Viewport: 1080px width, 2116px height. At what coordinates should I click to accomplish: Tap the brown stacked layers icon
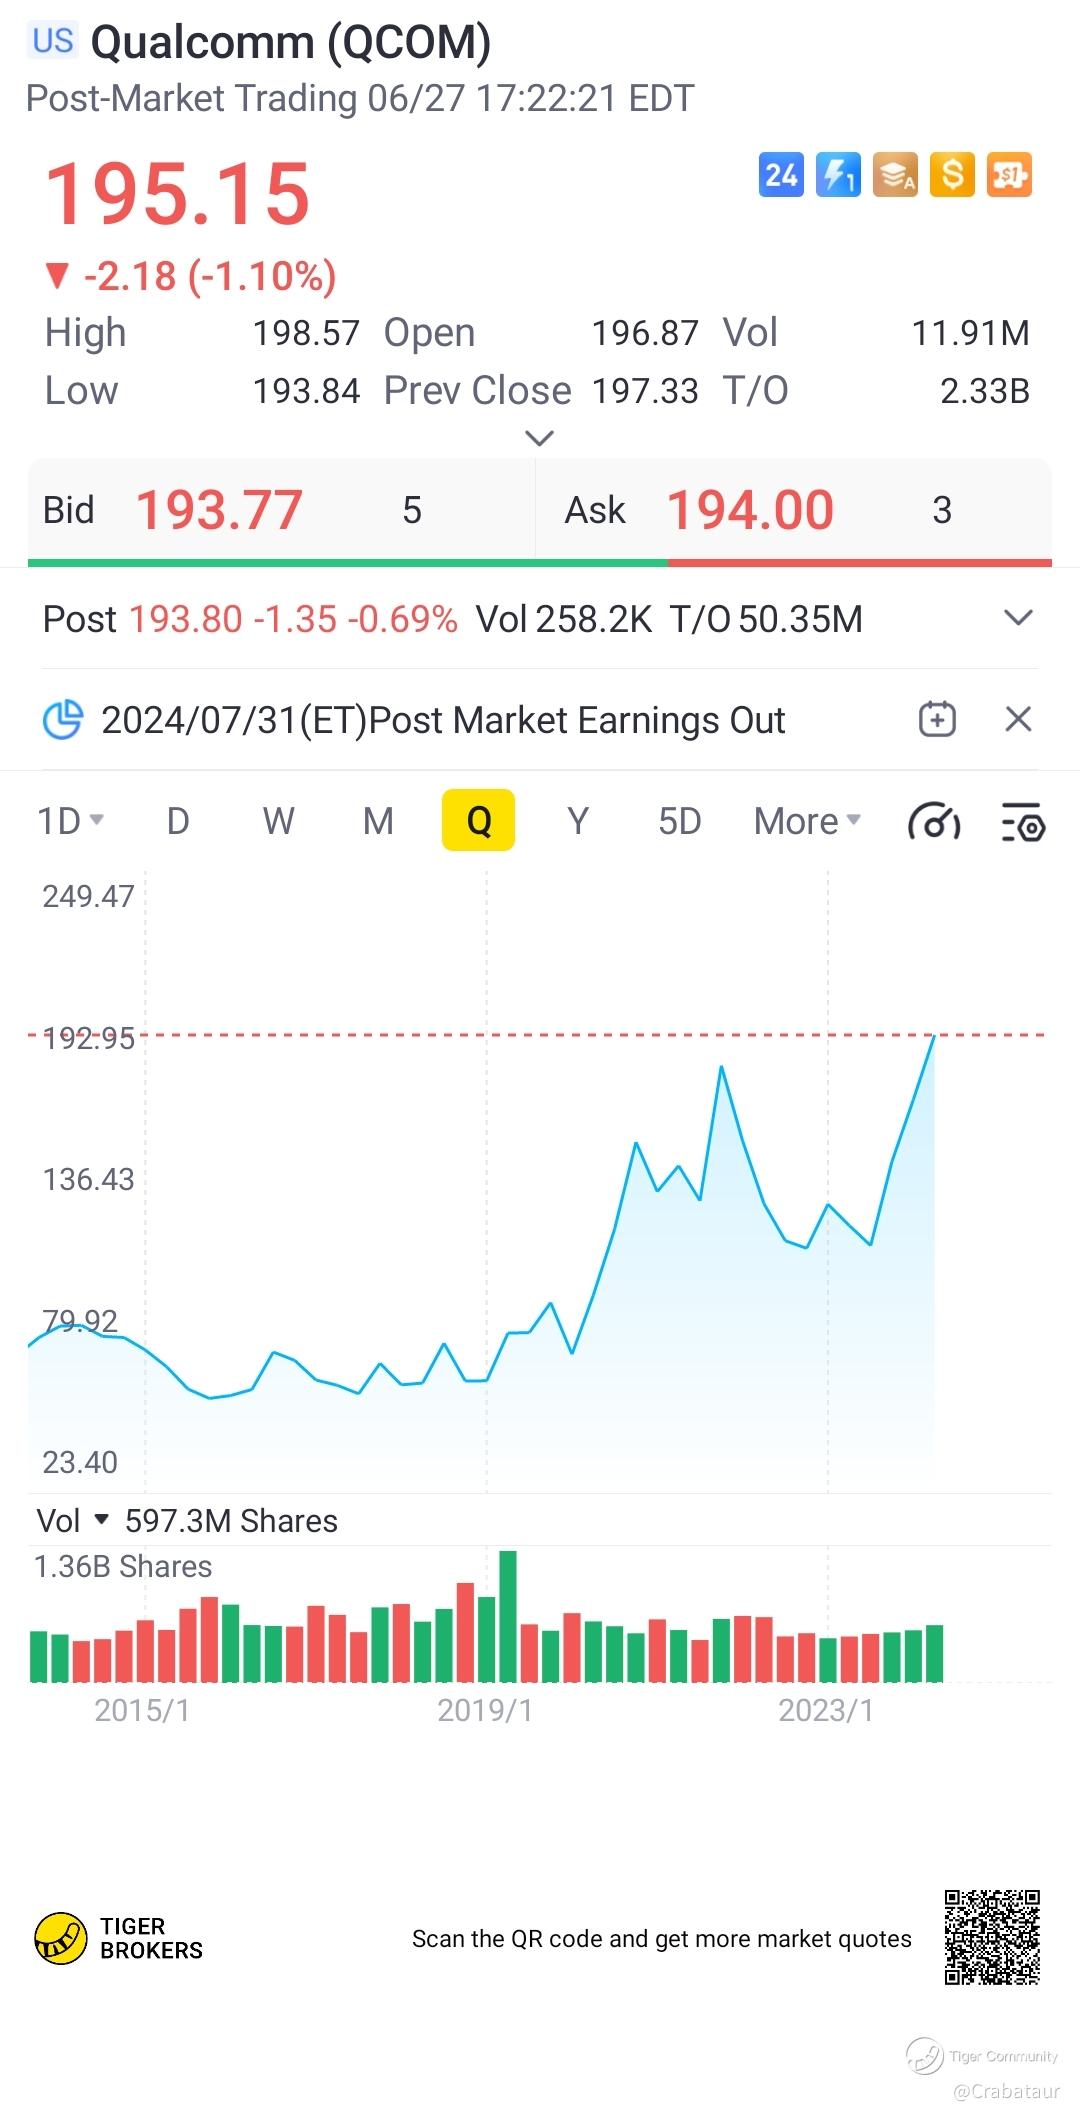pyautogui.click(x=895, y=175)
